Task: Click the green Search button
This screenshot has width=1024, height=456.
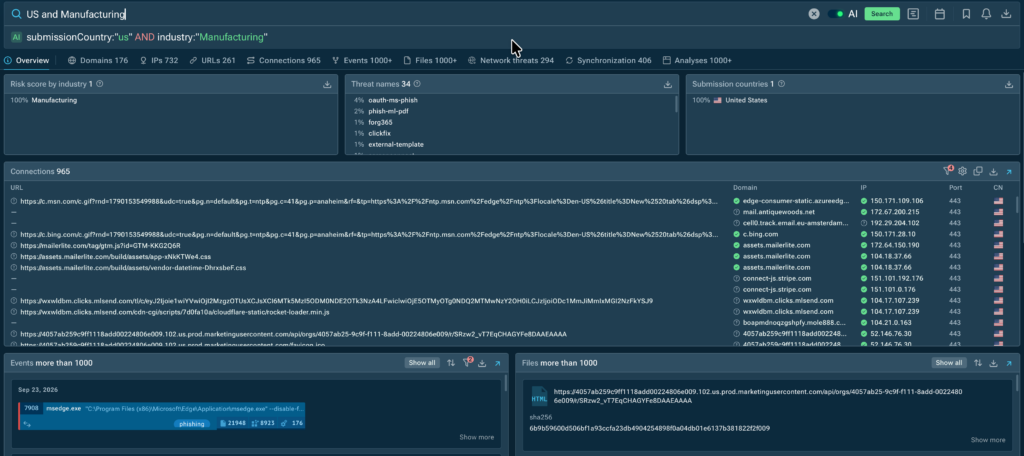Action: [882, 14]
